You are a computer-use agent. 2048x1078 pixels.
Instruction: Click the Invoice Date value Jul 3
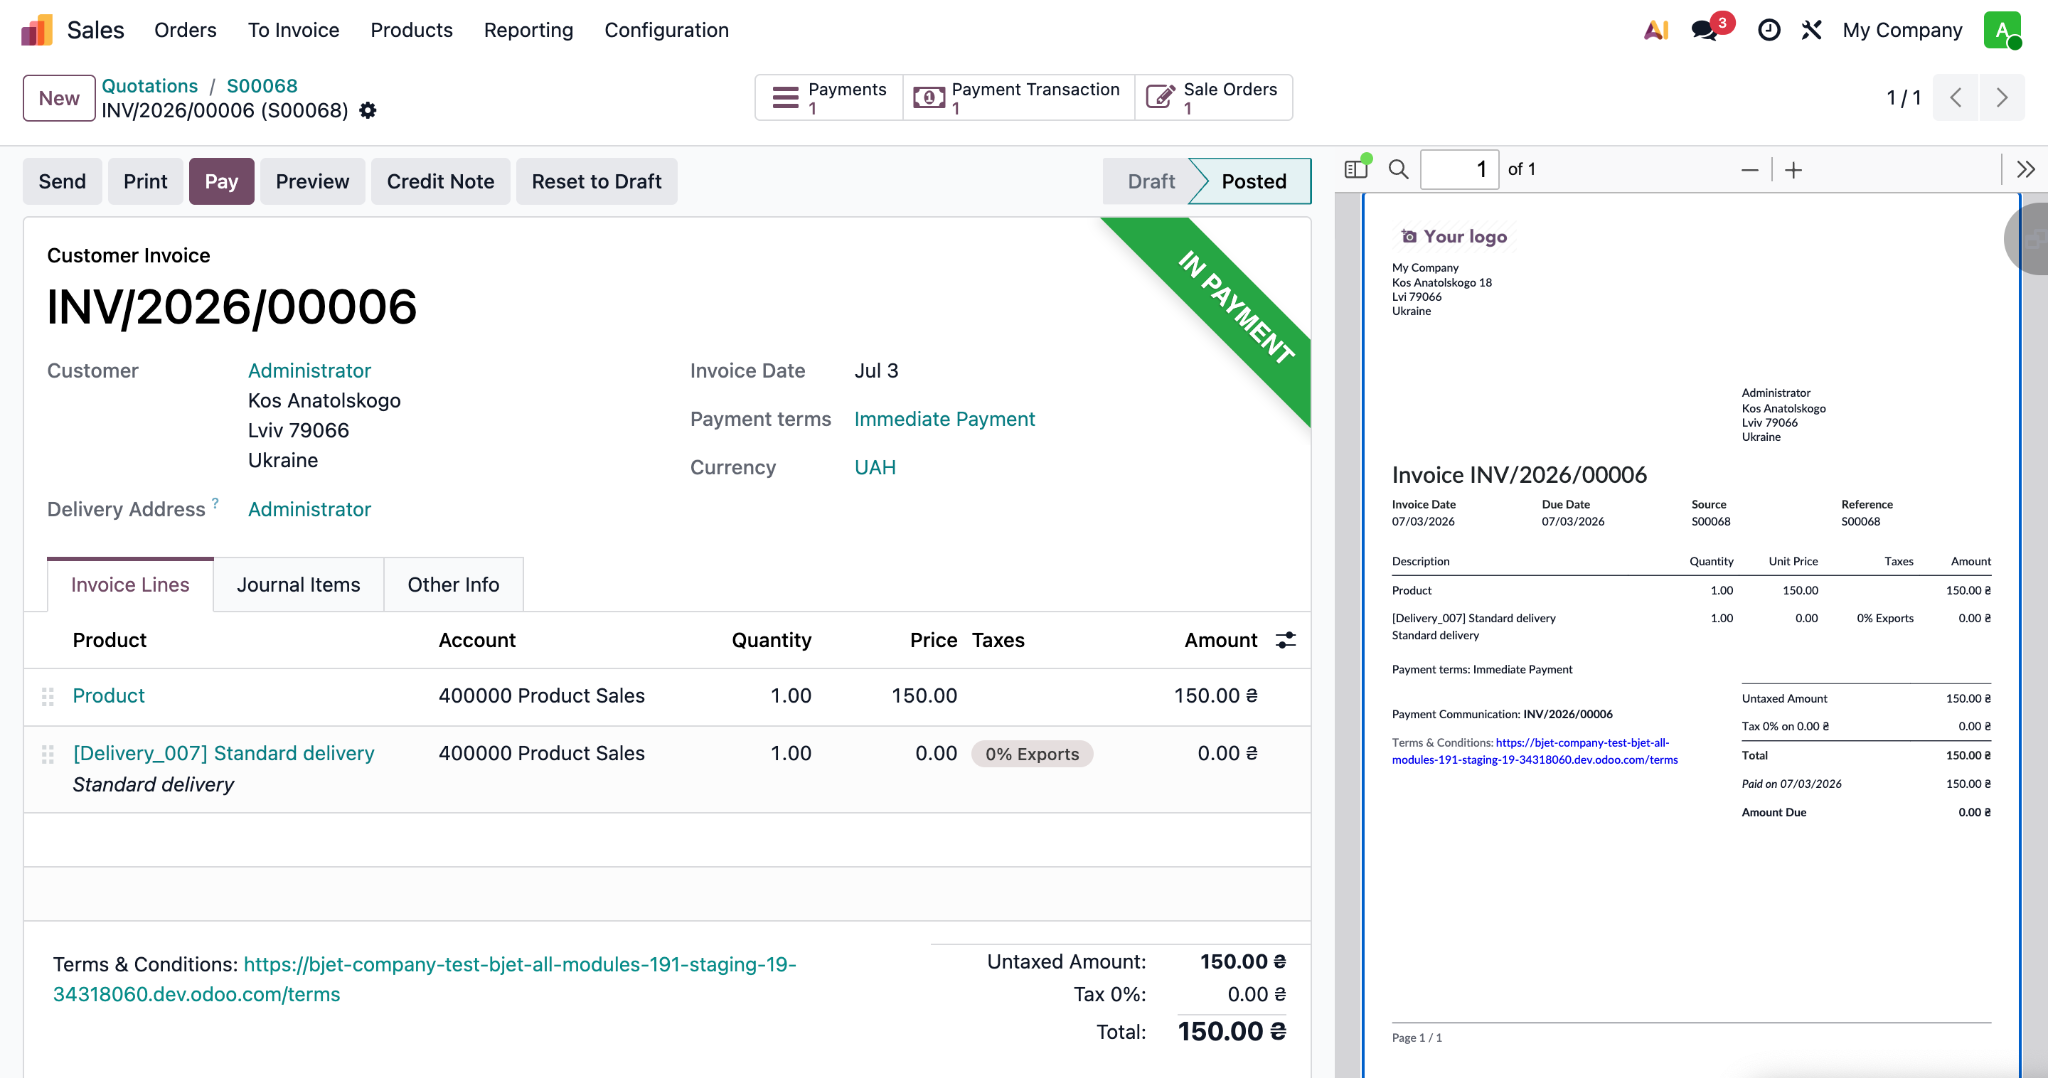pyautogui.click(x=876, y=371)
